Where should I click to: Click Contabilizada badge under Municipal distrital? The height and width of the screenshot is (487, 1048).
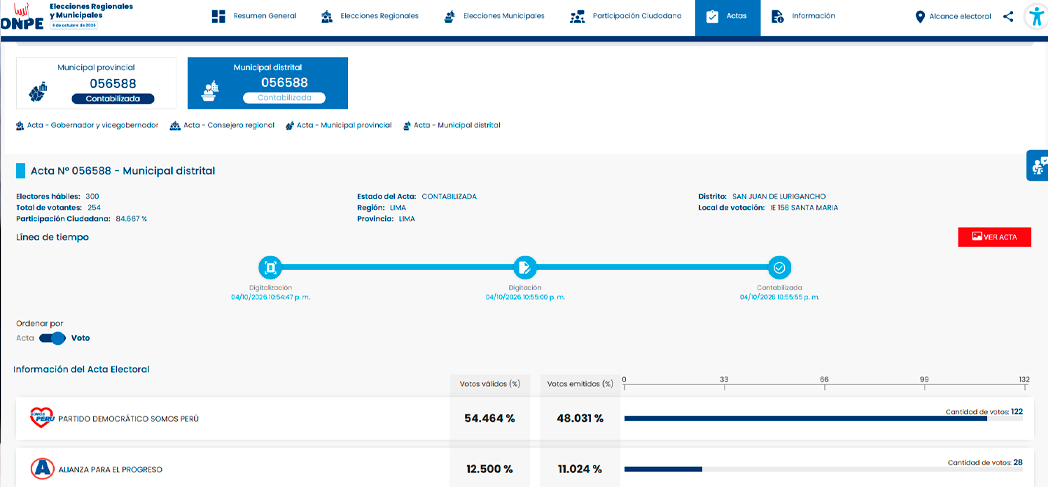coord(284,98)
